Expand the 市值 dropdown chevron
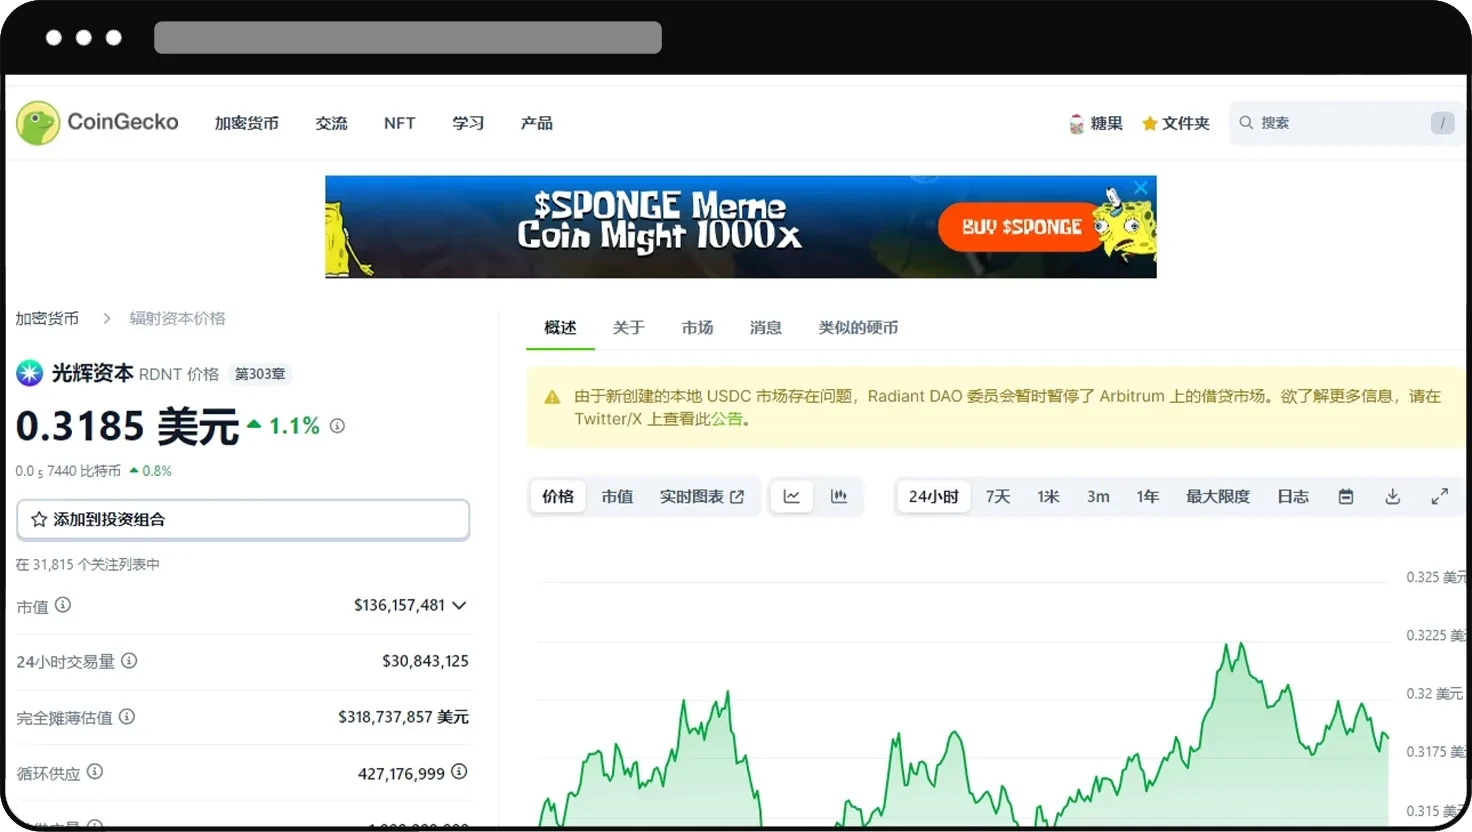 pyautogui.click(x=459, y=605)
